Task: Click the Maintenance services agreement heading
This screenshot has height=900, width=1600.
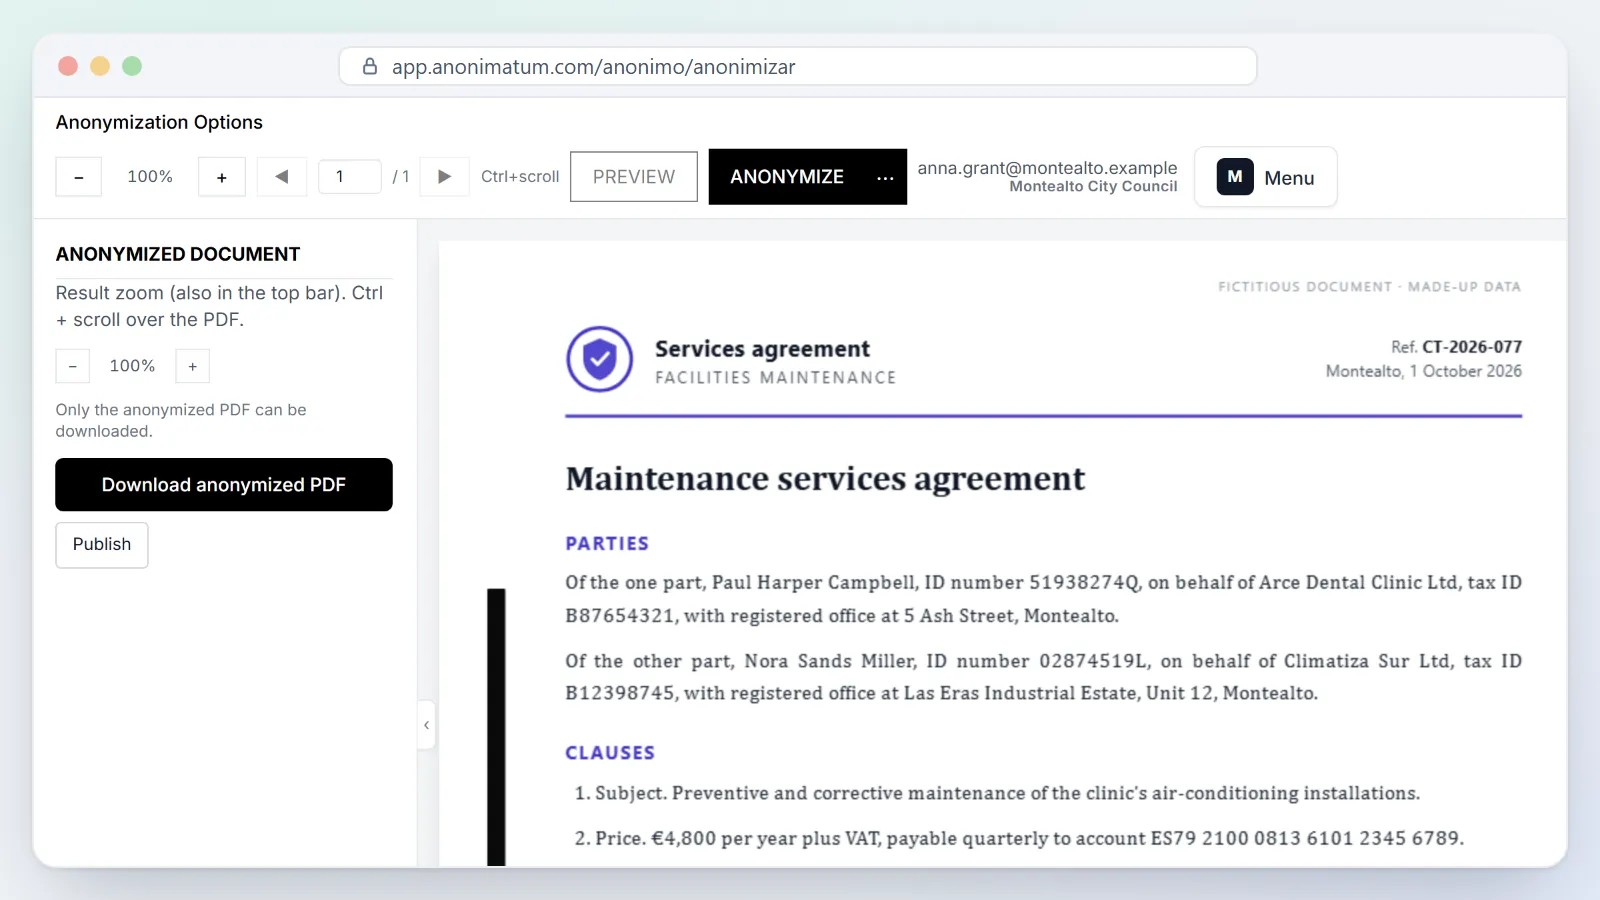Action: (x=825, y=479)
